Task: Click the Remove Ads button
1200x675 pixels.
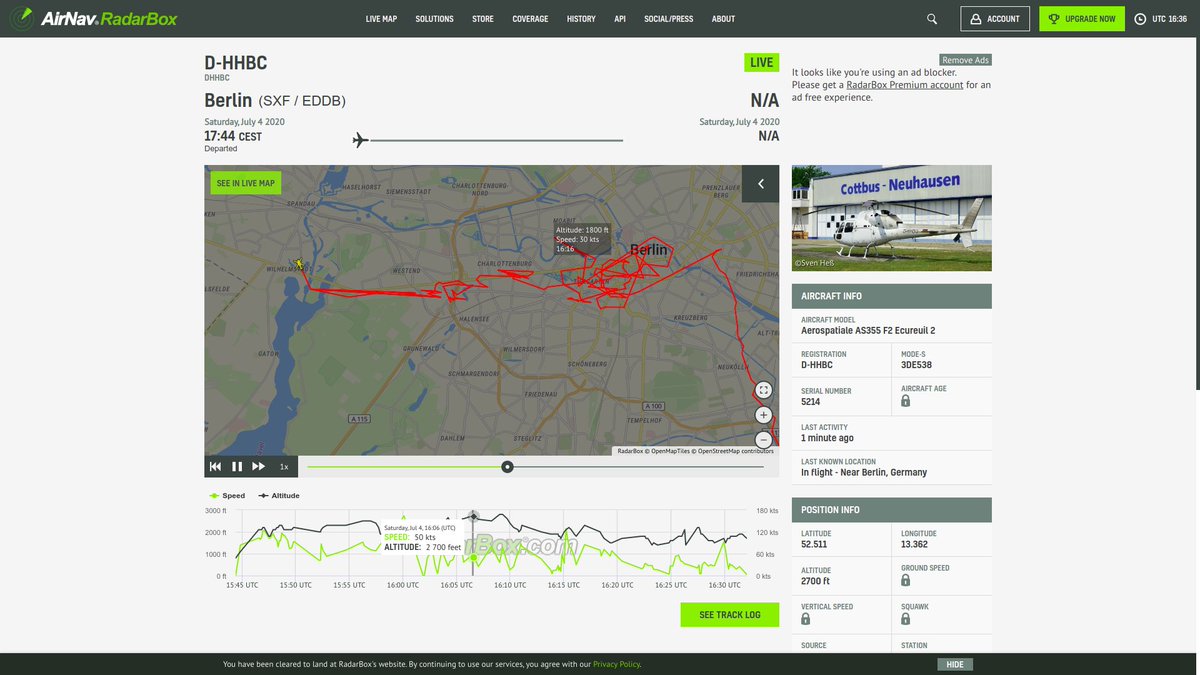Action: point(965,60)
